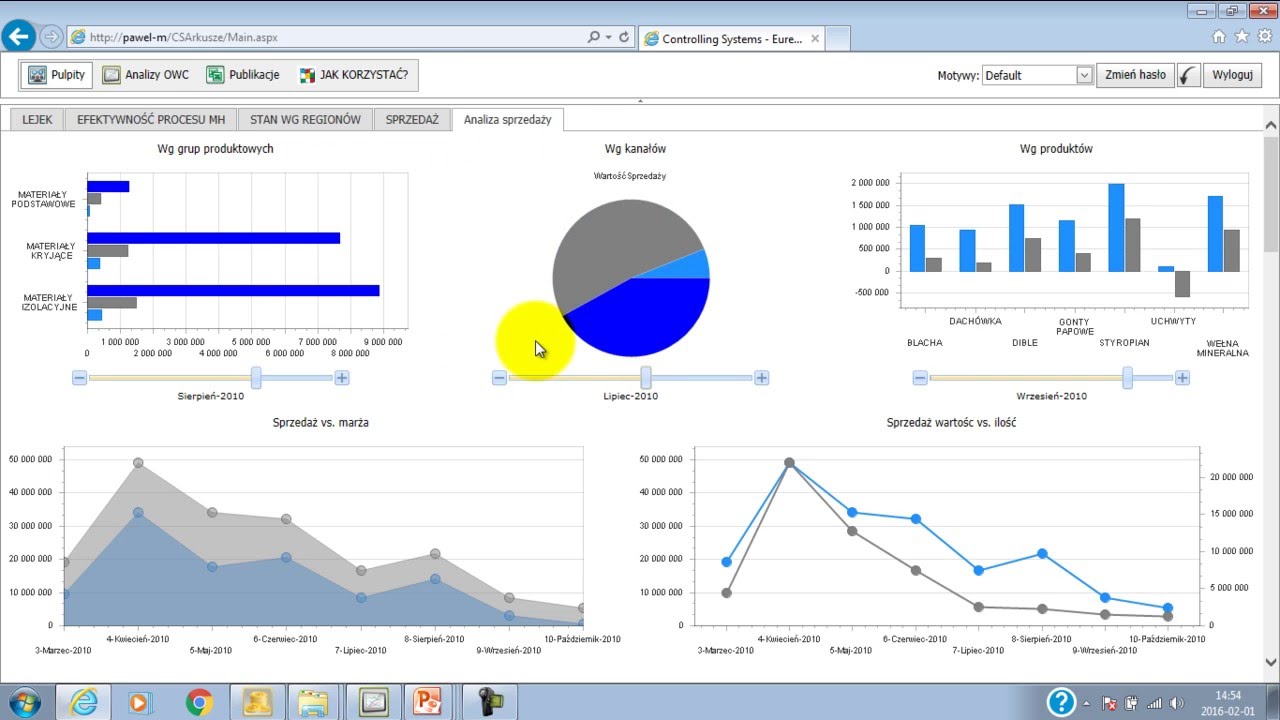Screen dimensions: 1280x720
Task: Switch to the EFEKTYWNOŚĆ PROCESU MH tab
Action: pos(151,120)
